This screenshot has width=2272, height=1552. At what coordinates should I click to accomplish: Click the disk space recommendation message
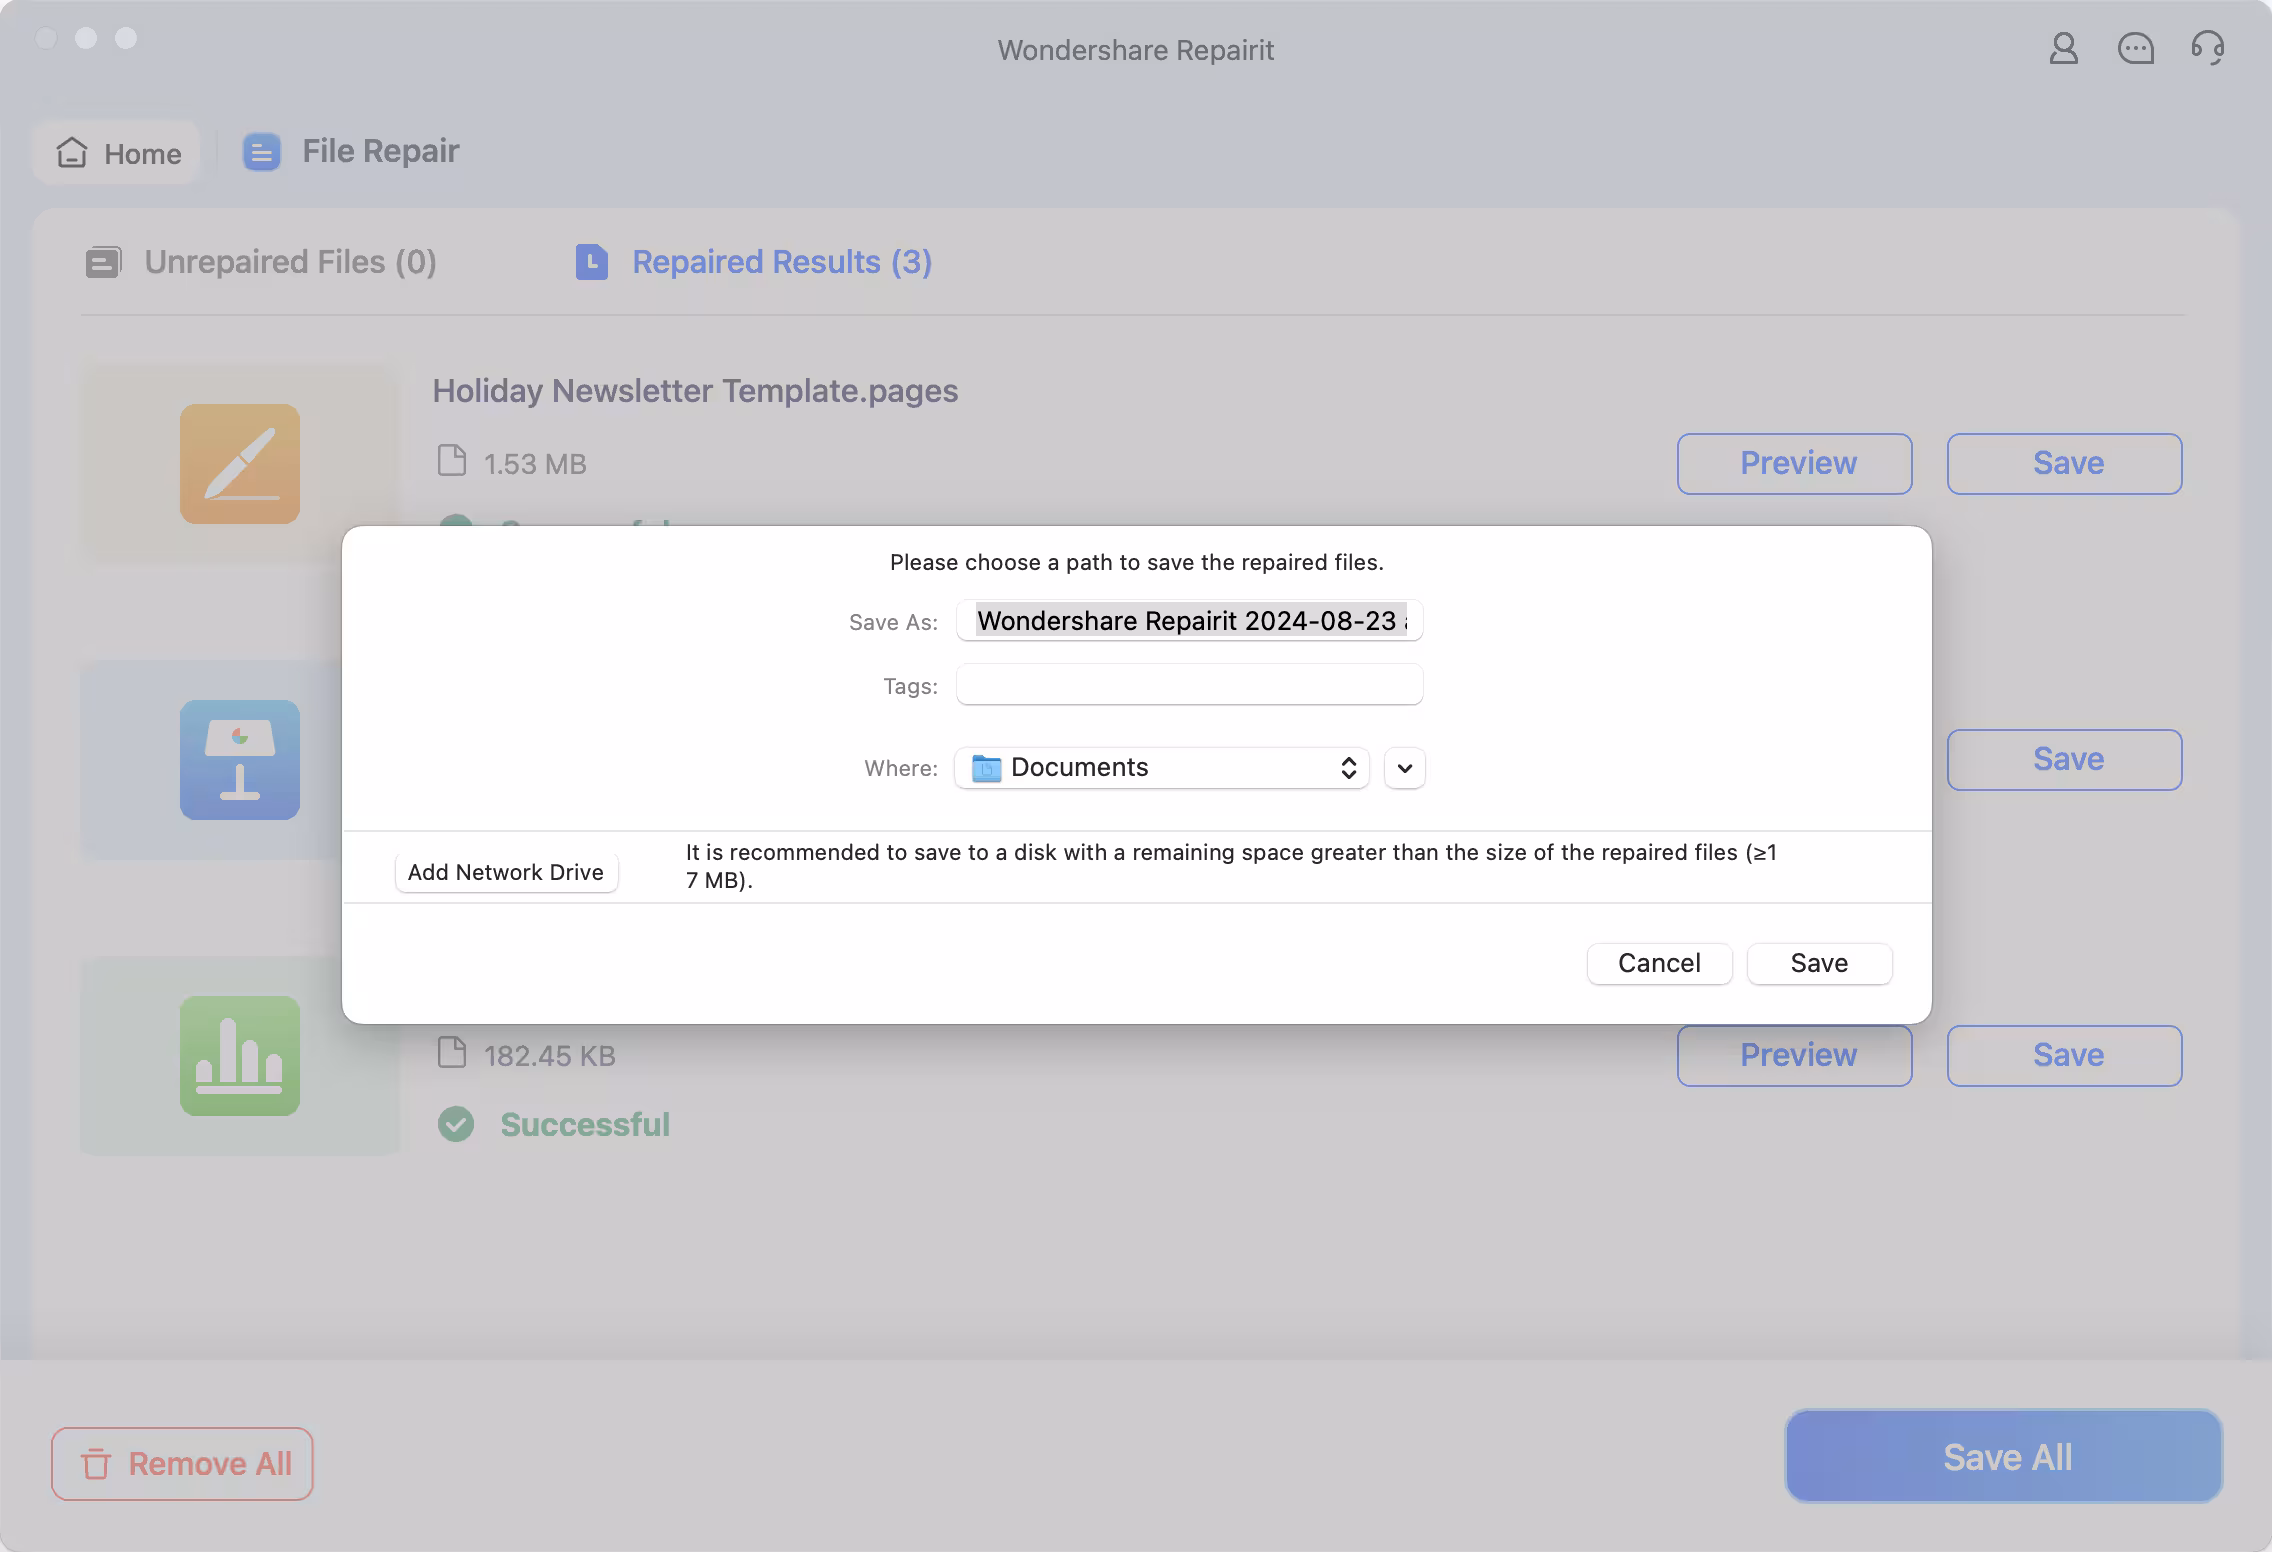1232,866
